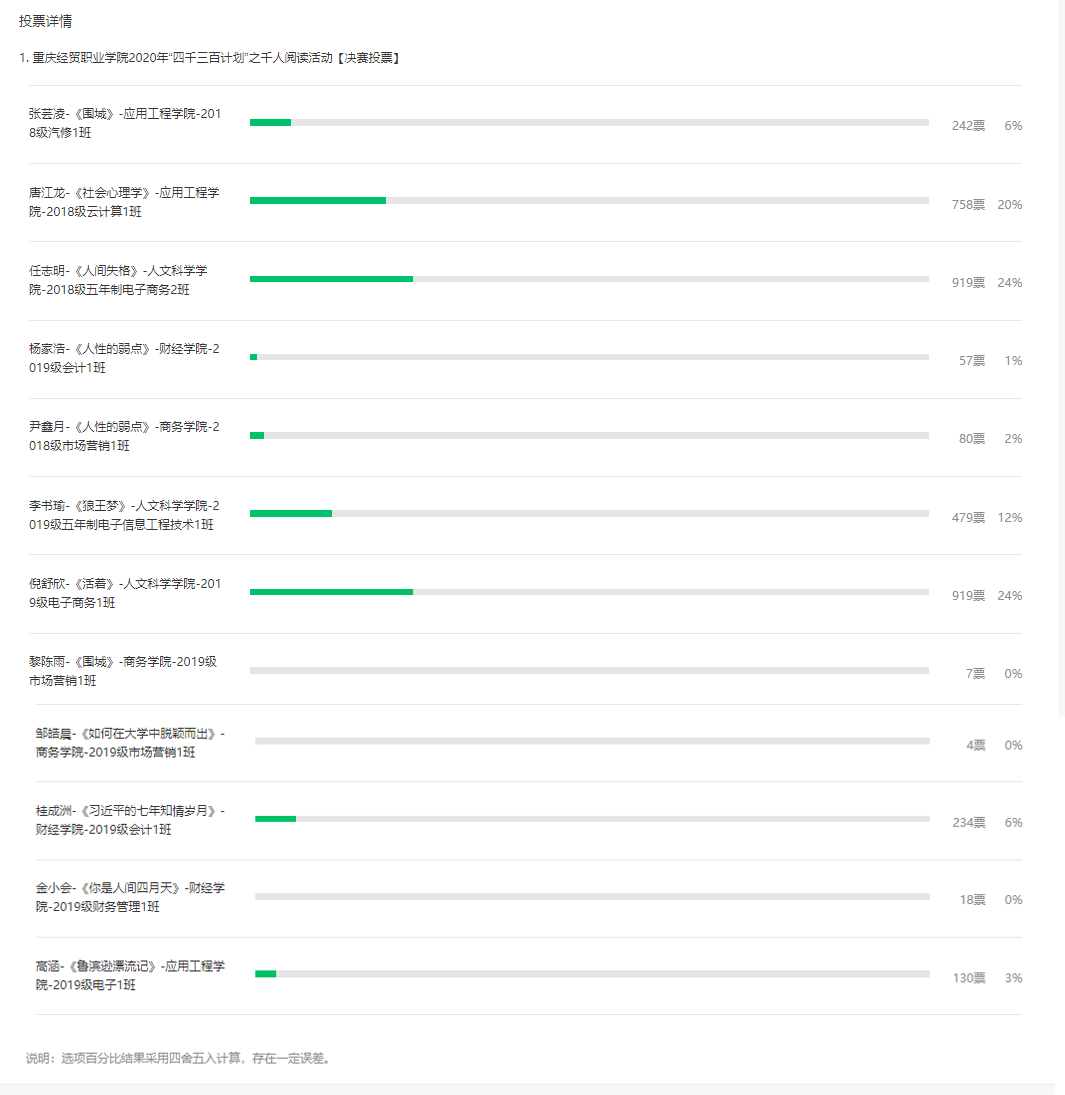Click the 邹皓晨 option label
Screen dimensions: 1065x1095
click(x=131, y=743)
